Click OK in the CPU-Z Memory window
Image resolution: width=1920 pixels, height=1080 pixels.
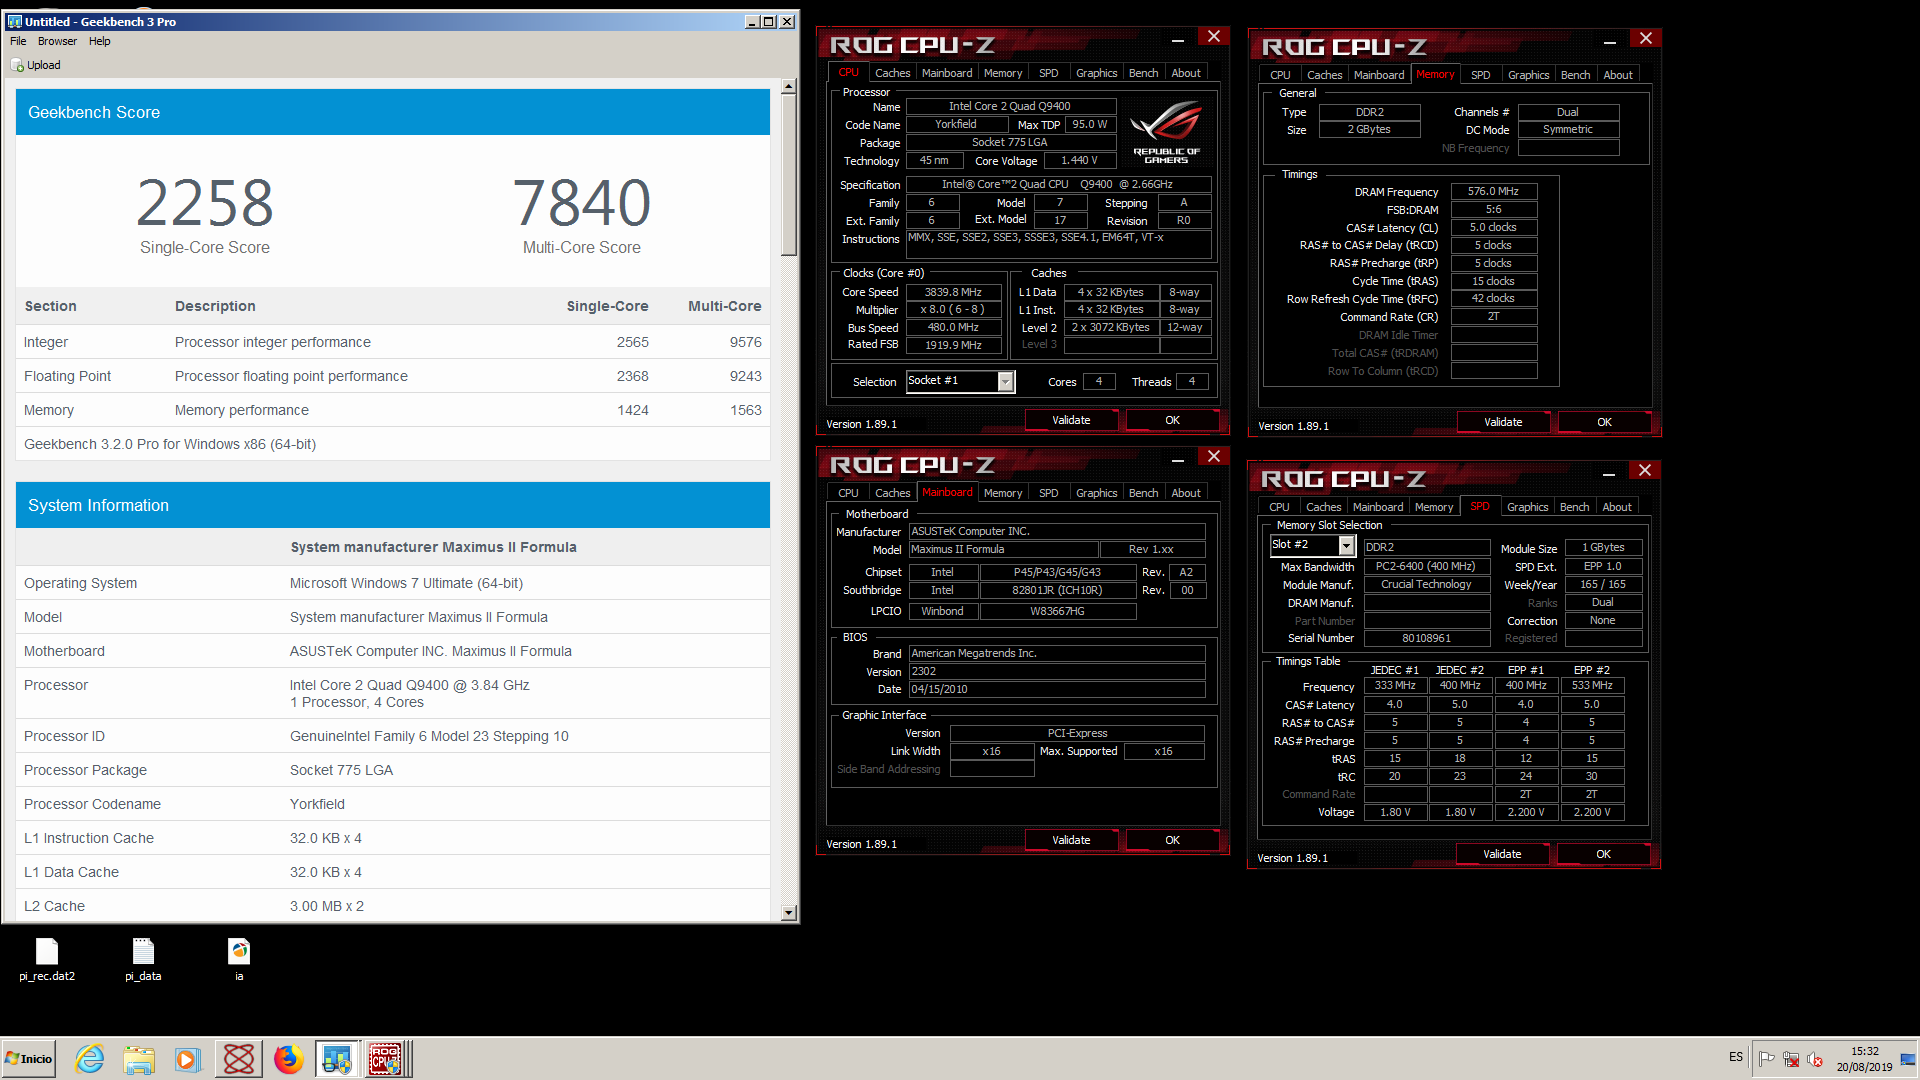coord(1604,422)
